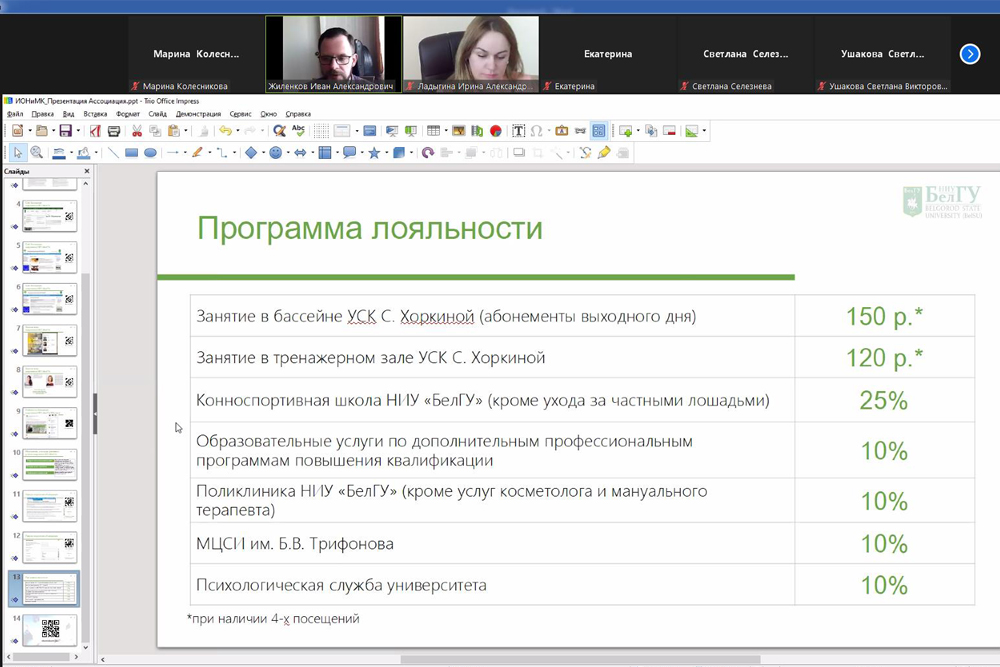Select the Rectangle drawing tool
Screen dimensions: 1000x667
click(131, 153)
